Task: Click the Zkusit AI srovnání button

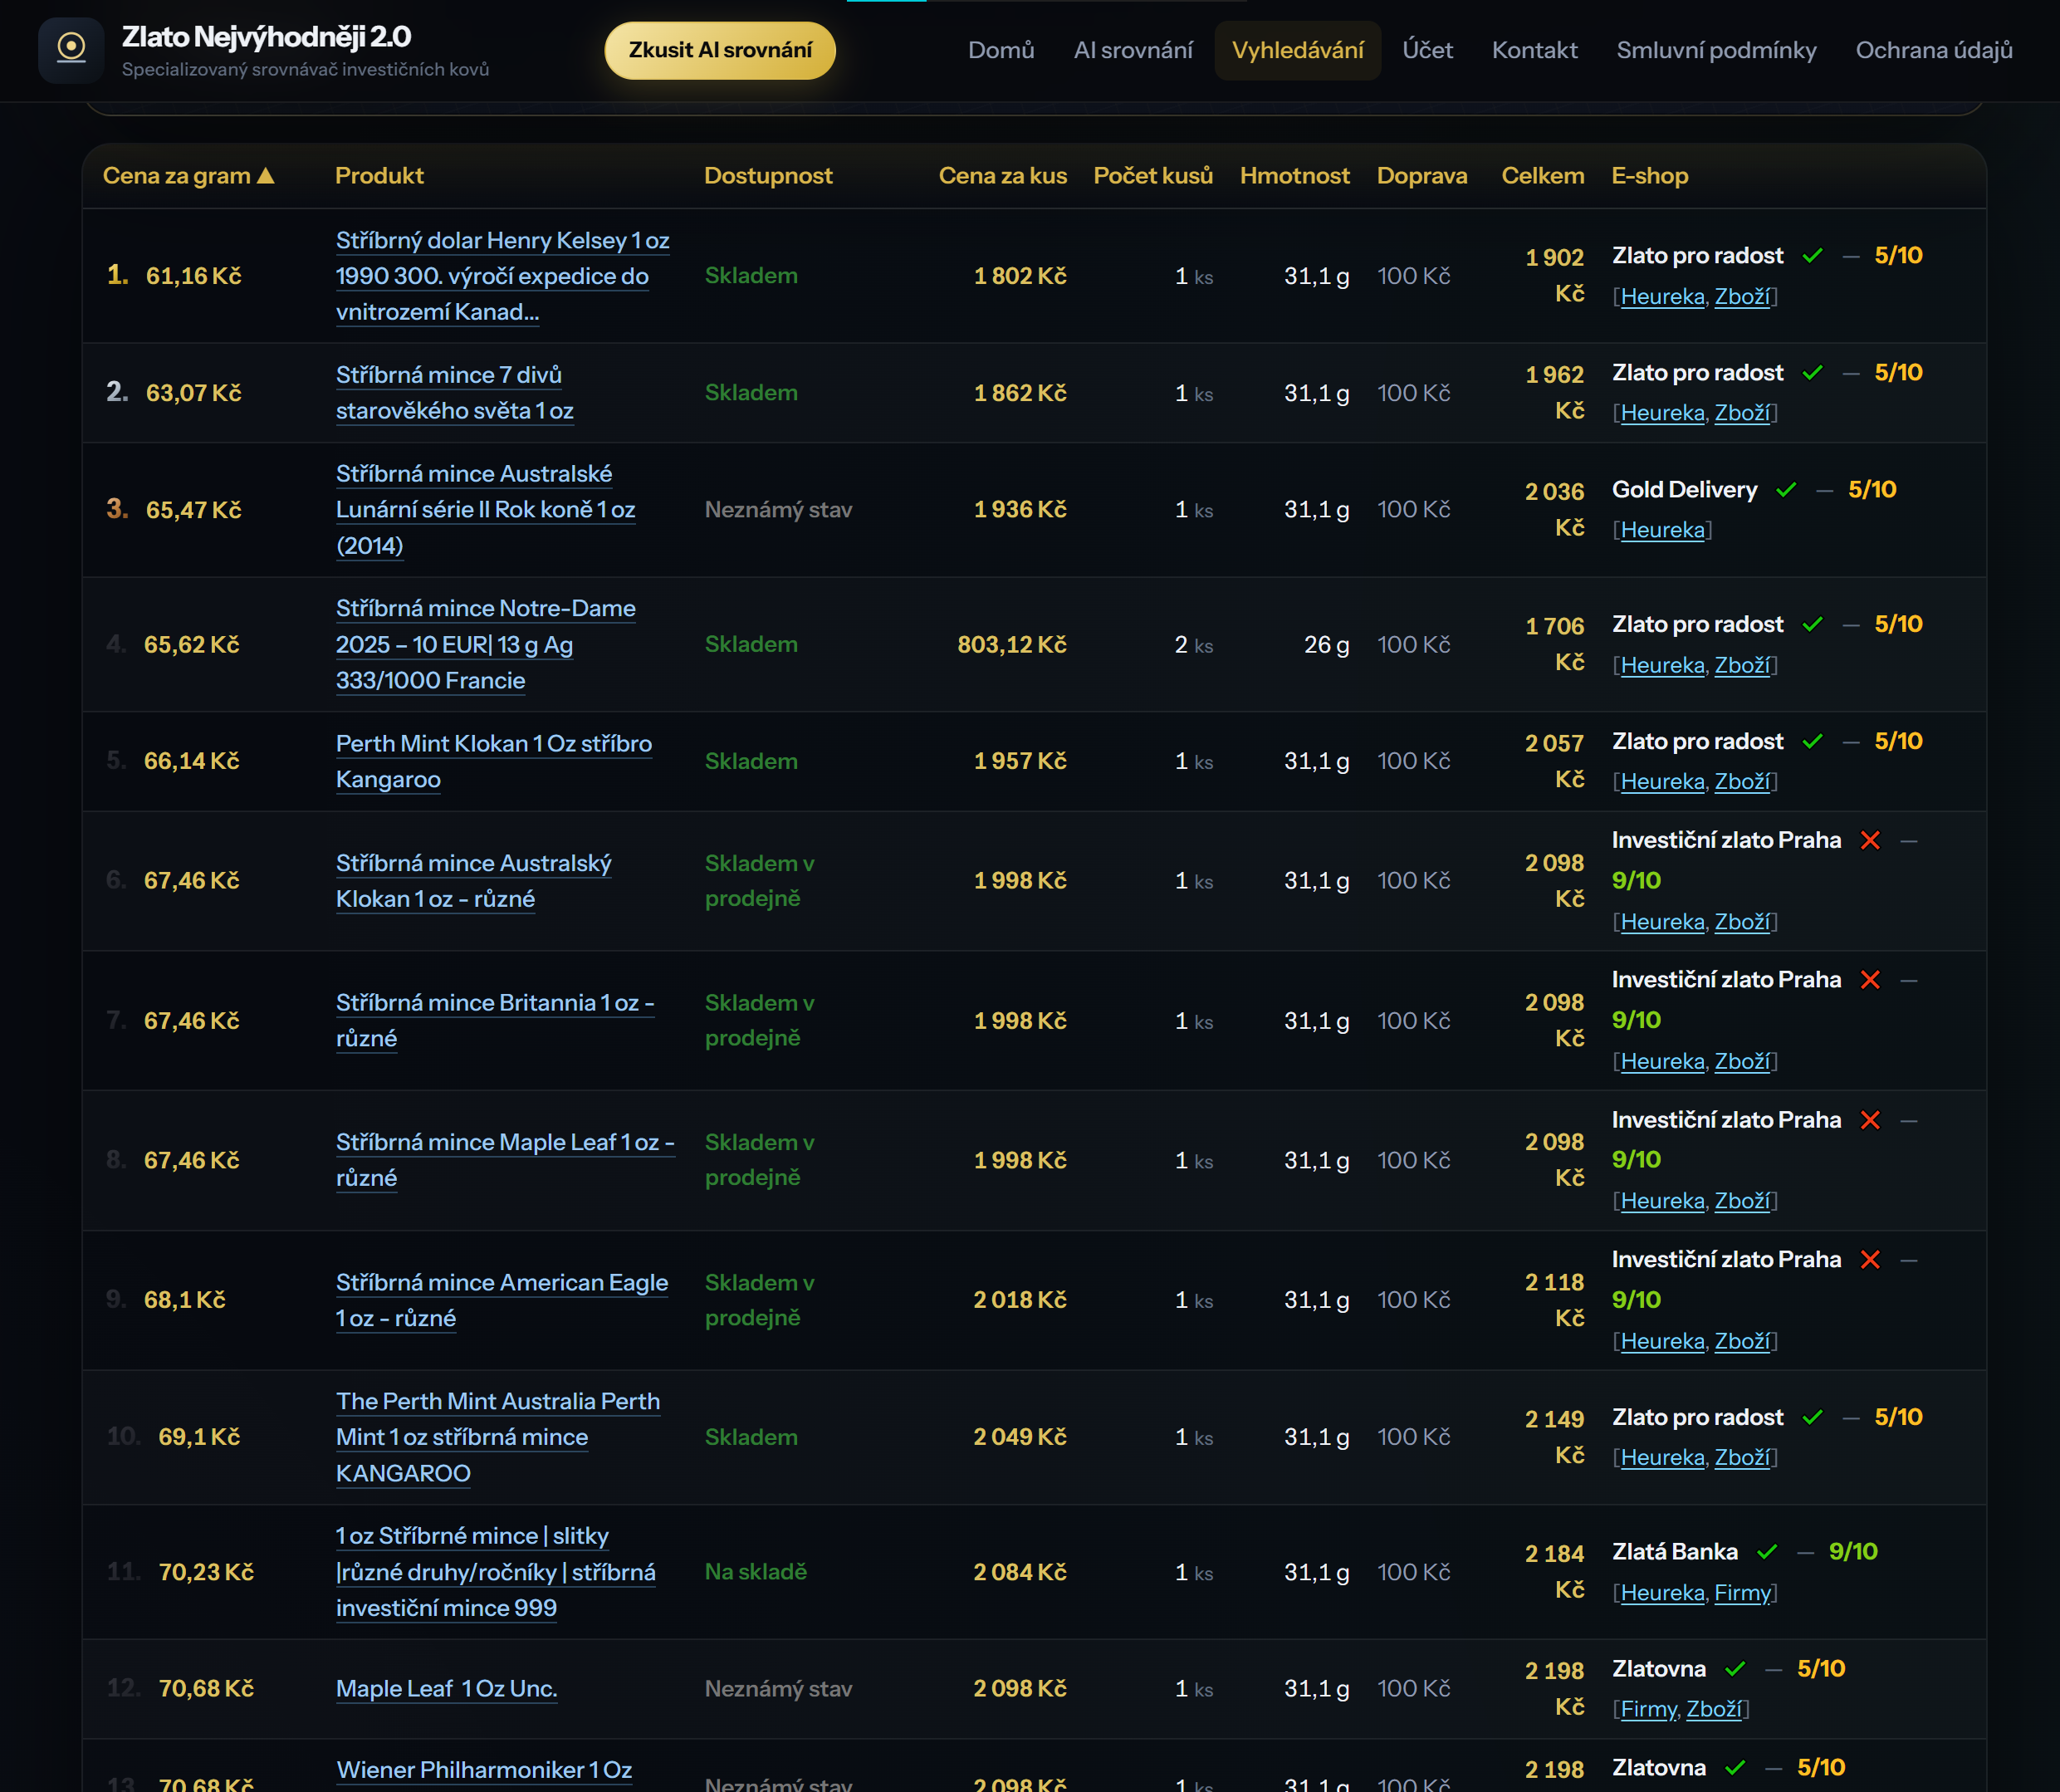Action: [720, 50]
